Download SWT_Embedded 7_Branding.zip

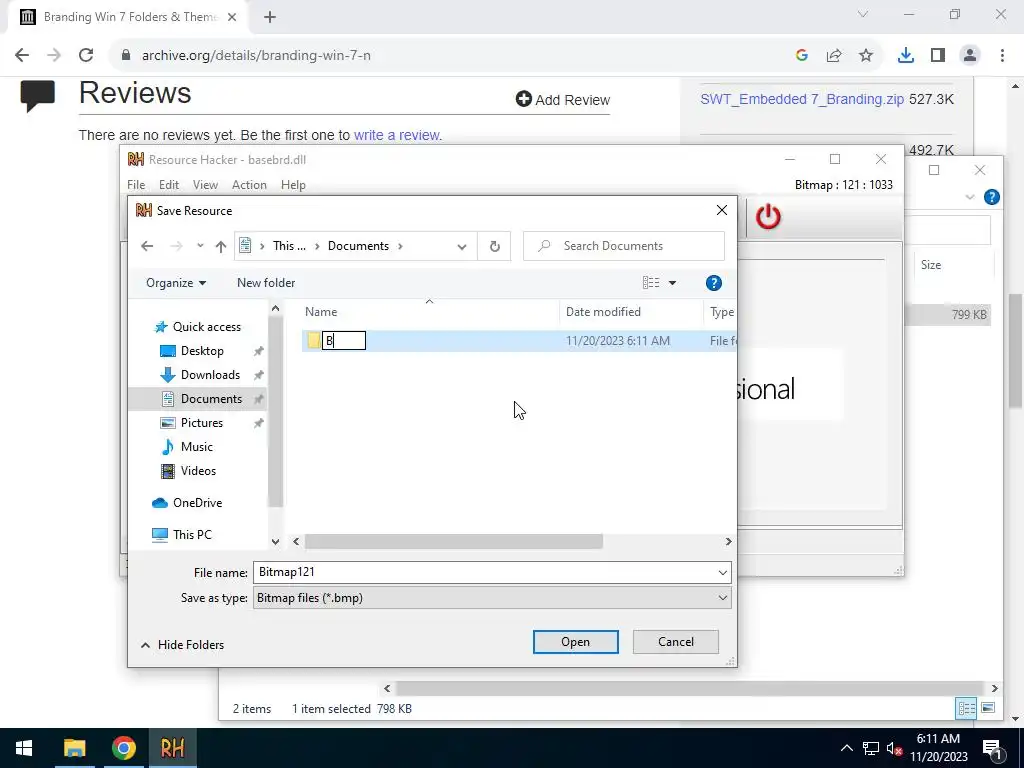point(802,99)
